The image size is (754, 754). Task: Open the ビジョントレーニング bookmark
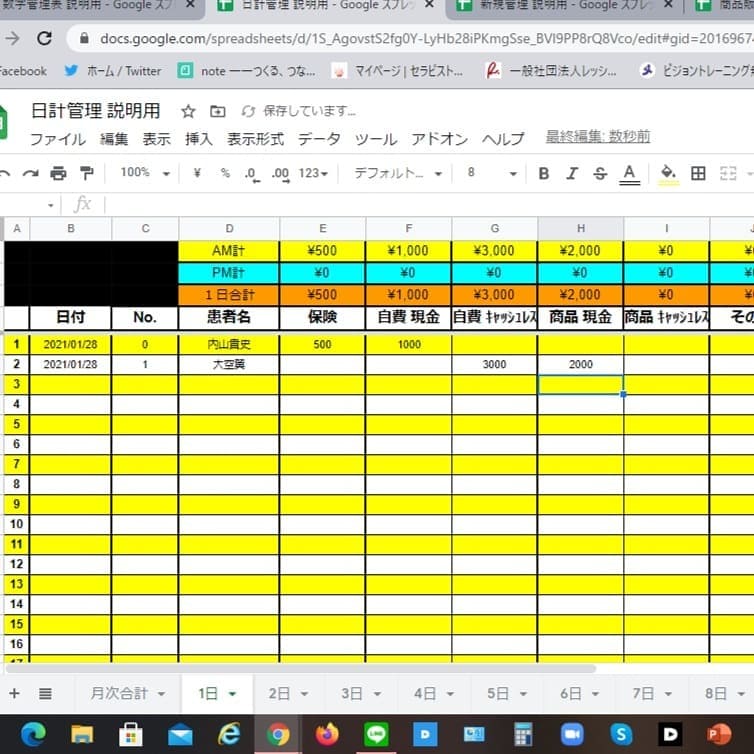point(697,71)
